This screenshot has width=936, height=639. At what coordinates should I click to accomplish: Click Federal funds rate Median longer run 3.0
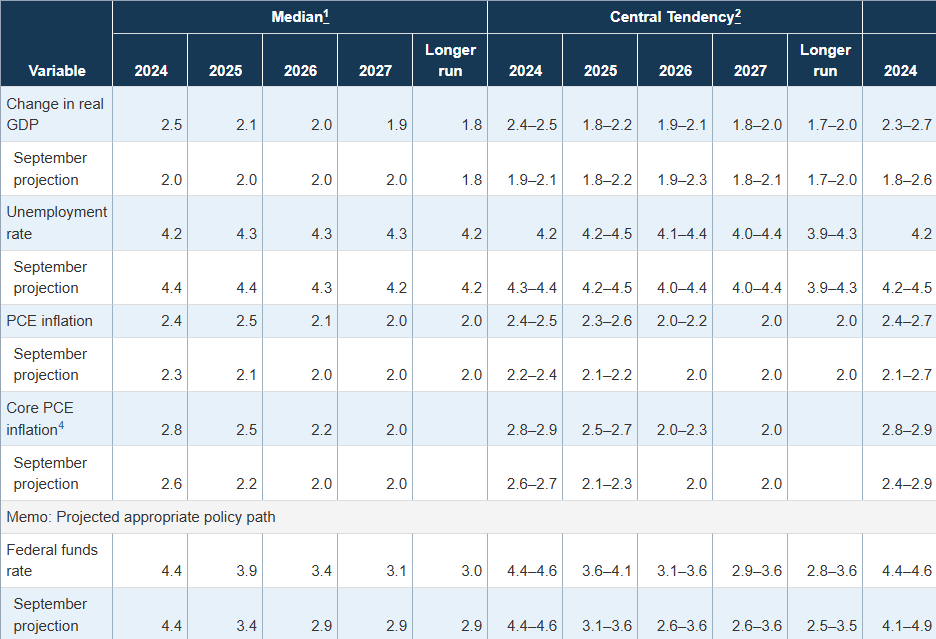coord(471,571)
